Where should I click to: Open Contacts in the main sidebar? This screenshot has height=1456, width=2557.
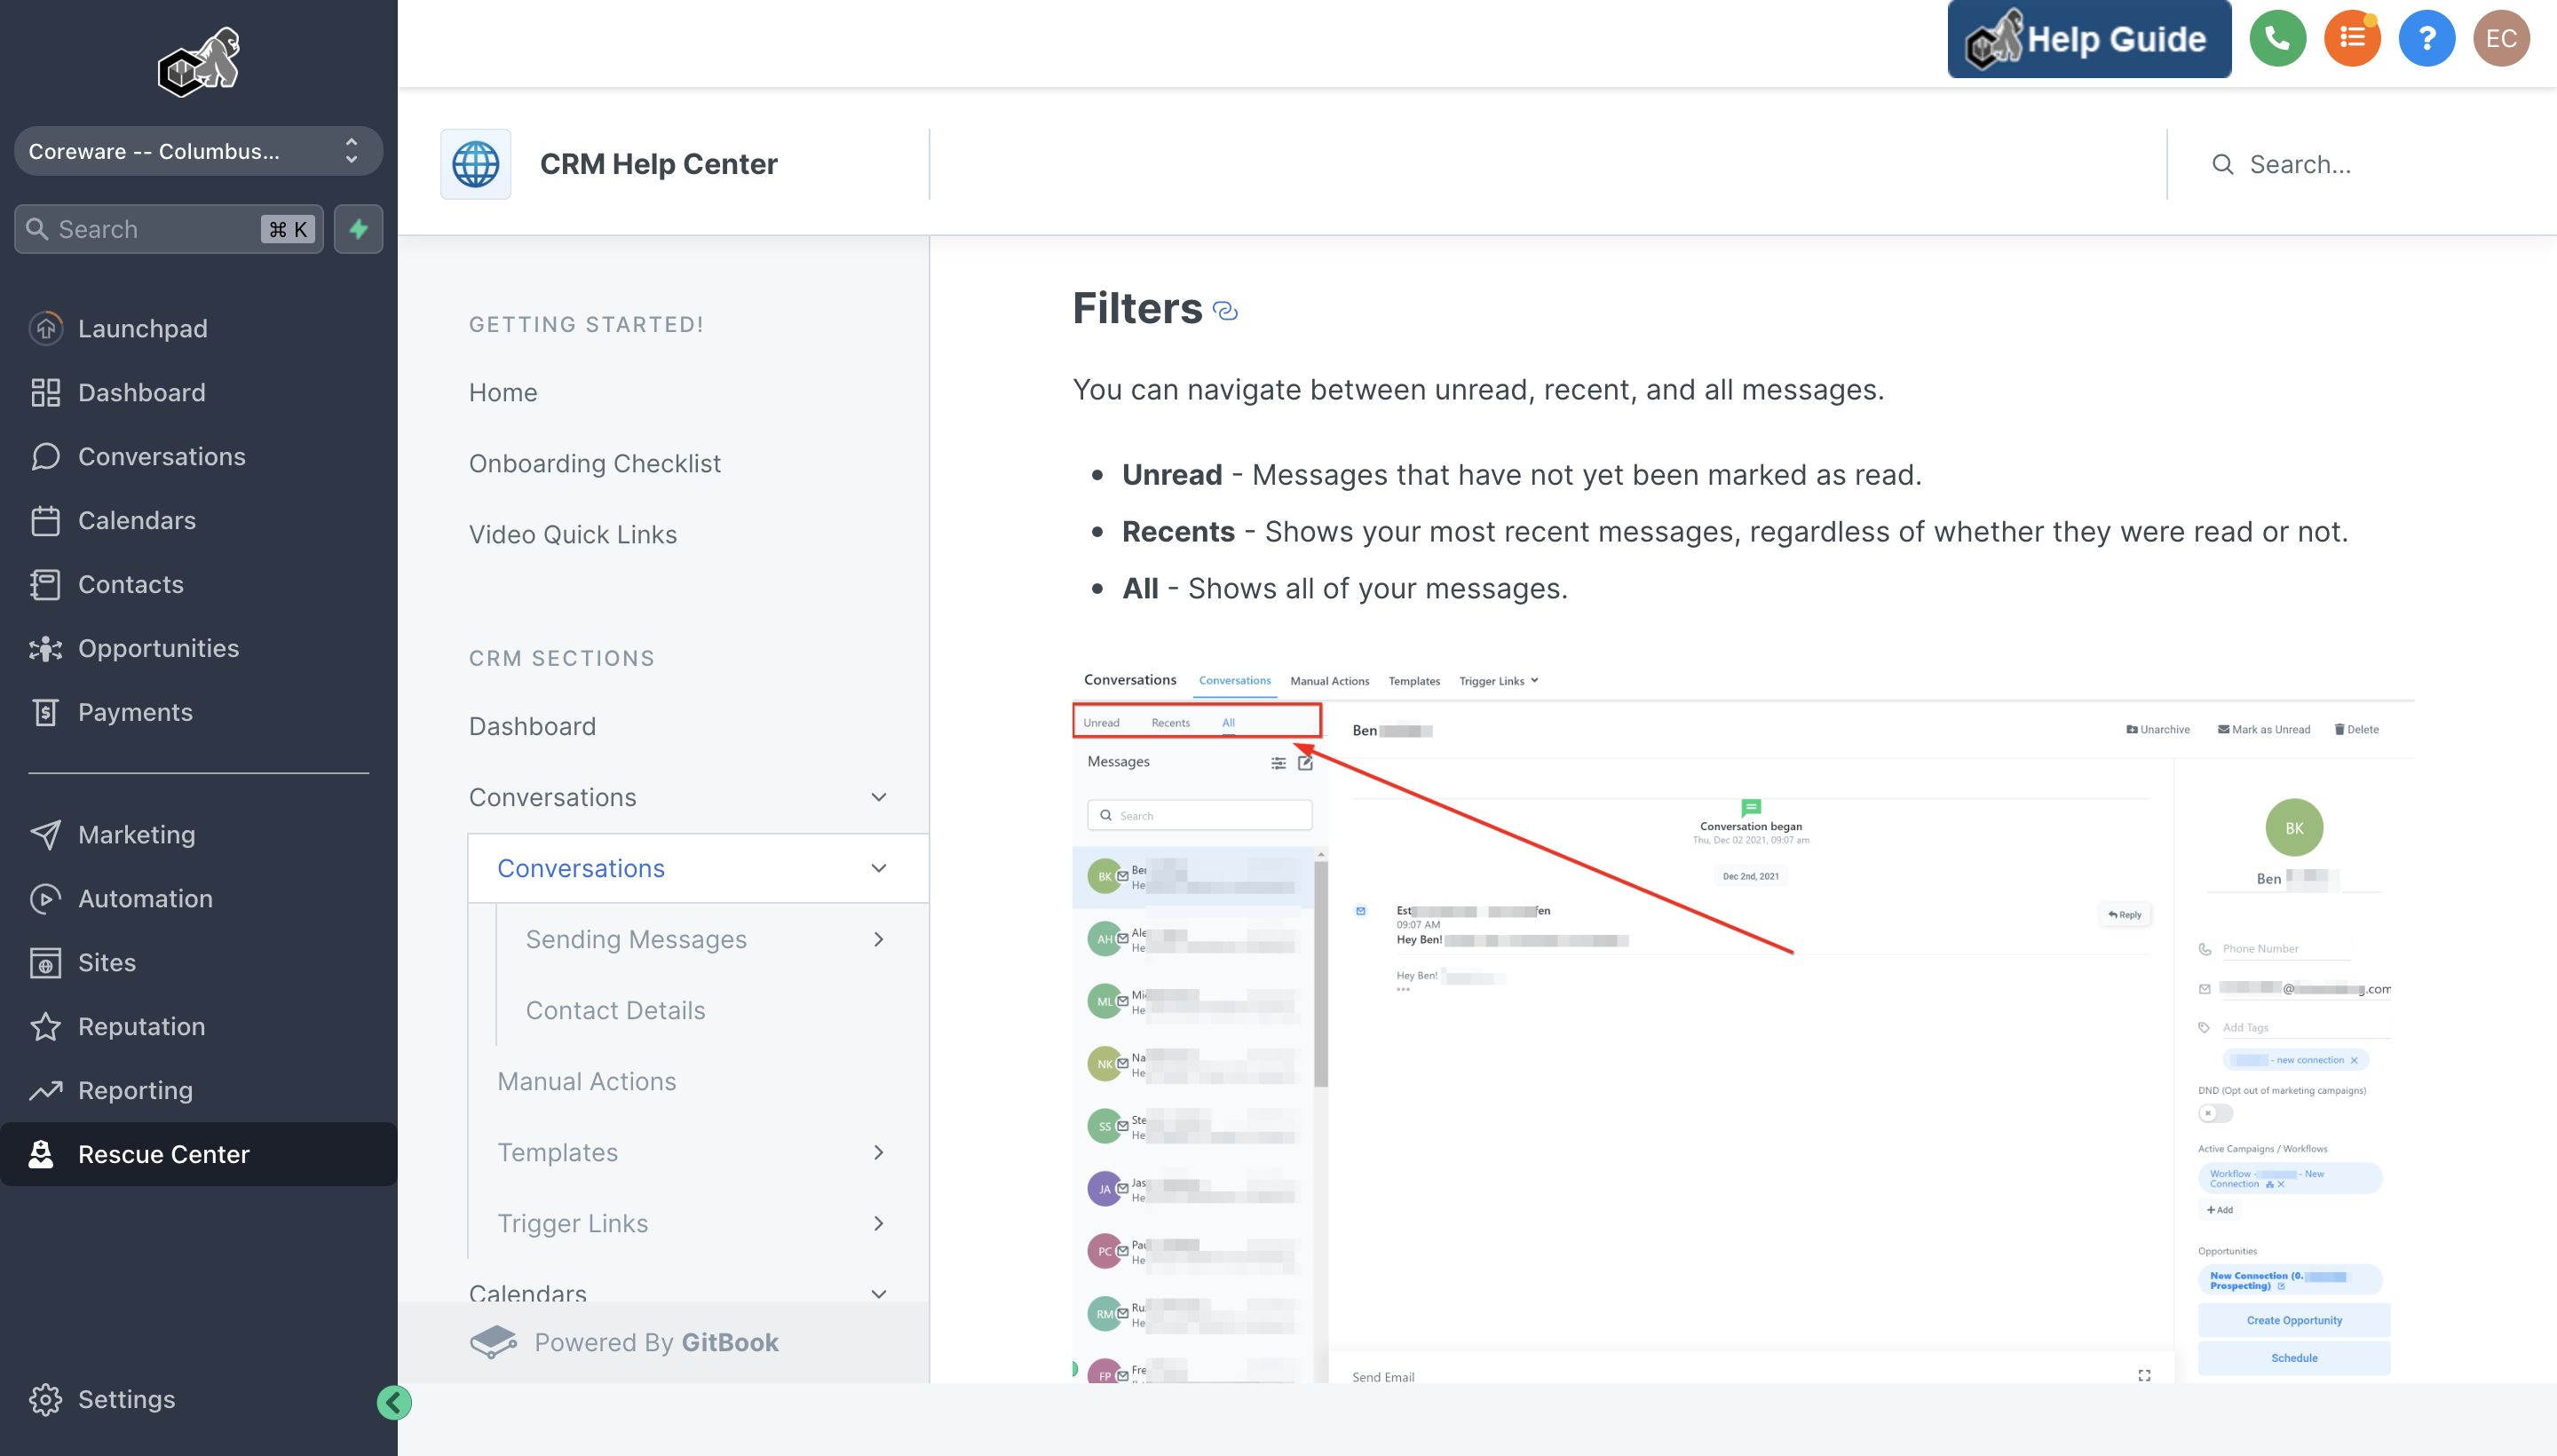pyautogui.click(x=199, y=584)
